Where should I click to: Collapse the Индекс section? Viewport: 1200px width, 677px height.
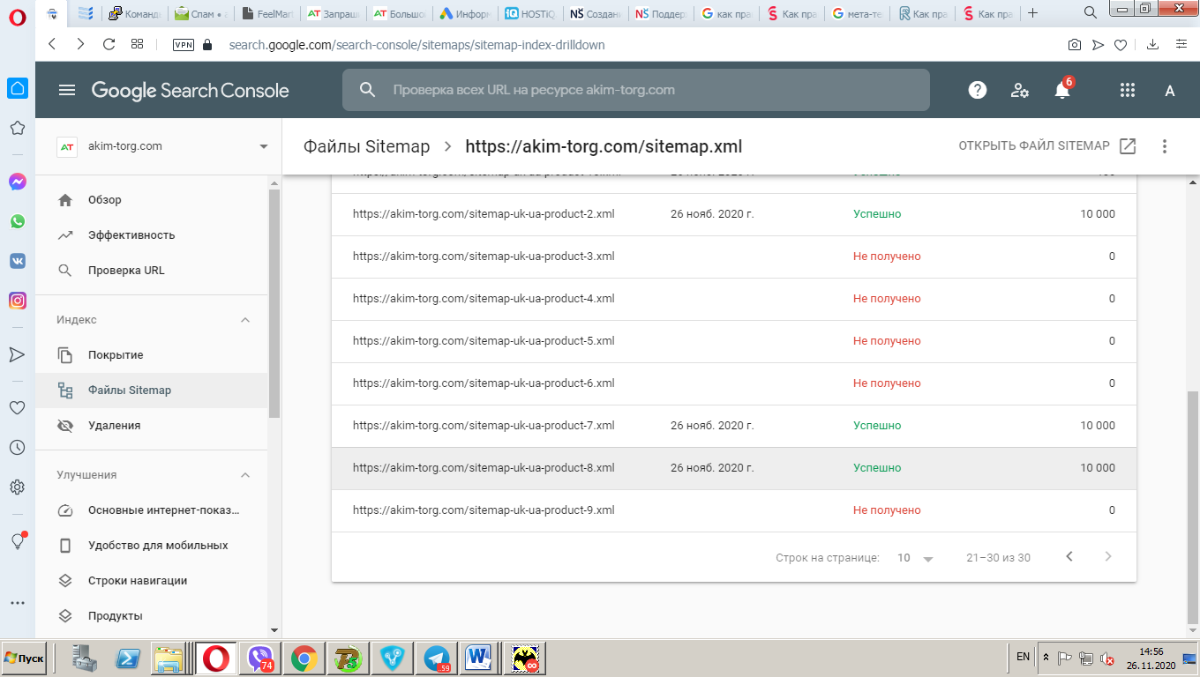pos(245,320)
